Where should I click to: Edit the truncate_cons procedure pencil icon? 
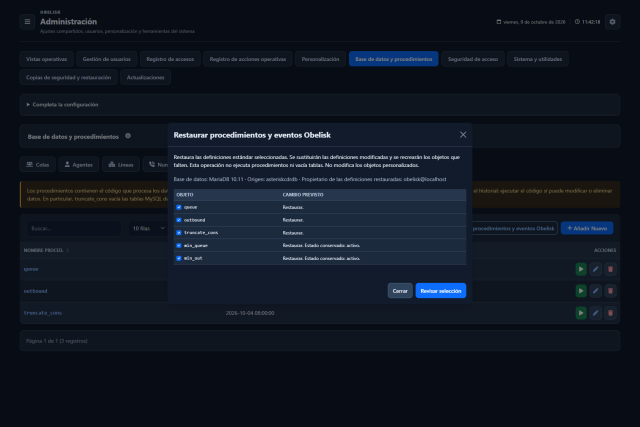coord(596,313)
